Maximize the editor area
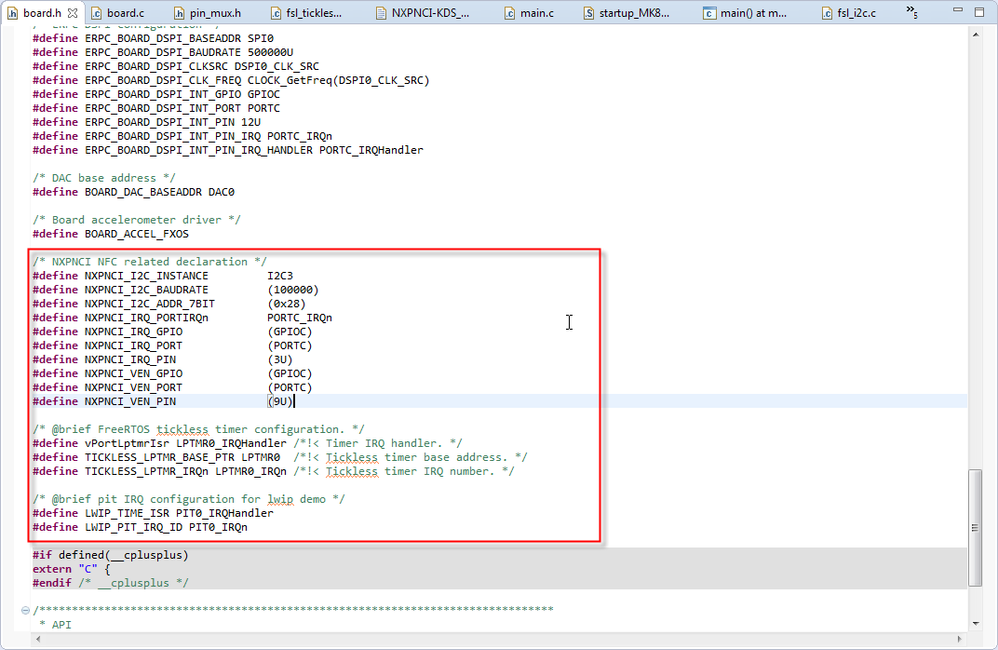Screen dimensions: 998x650 (x=980, y=11)
